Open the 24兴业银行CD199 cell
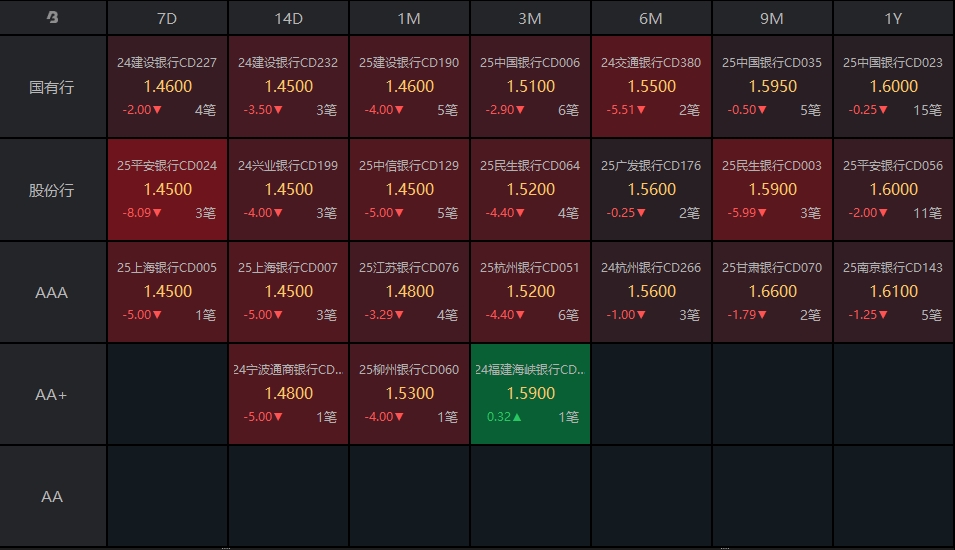This screenshot has width=955, height=550. (288, 189)
